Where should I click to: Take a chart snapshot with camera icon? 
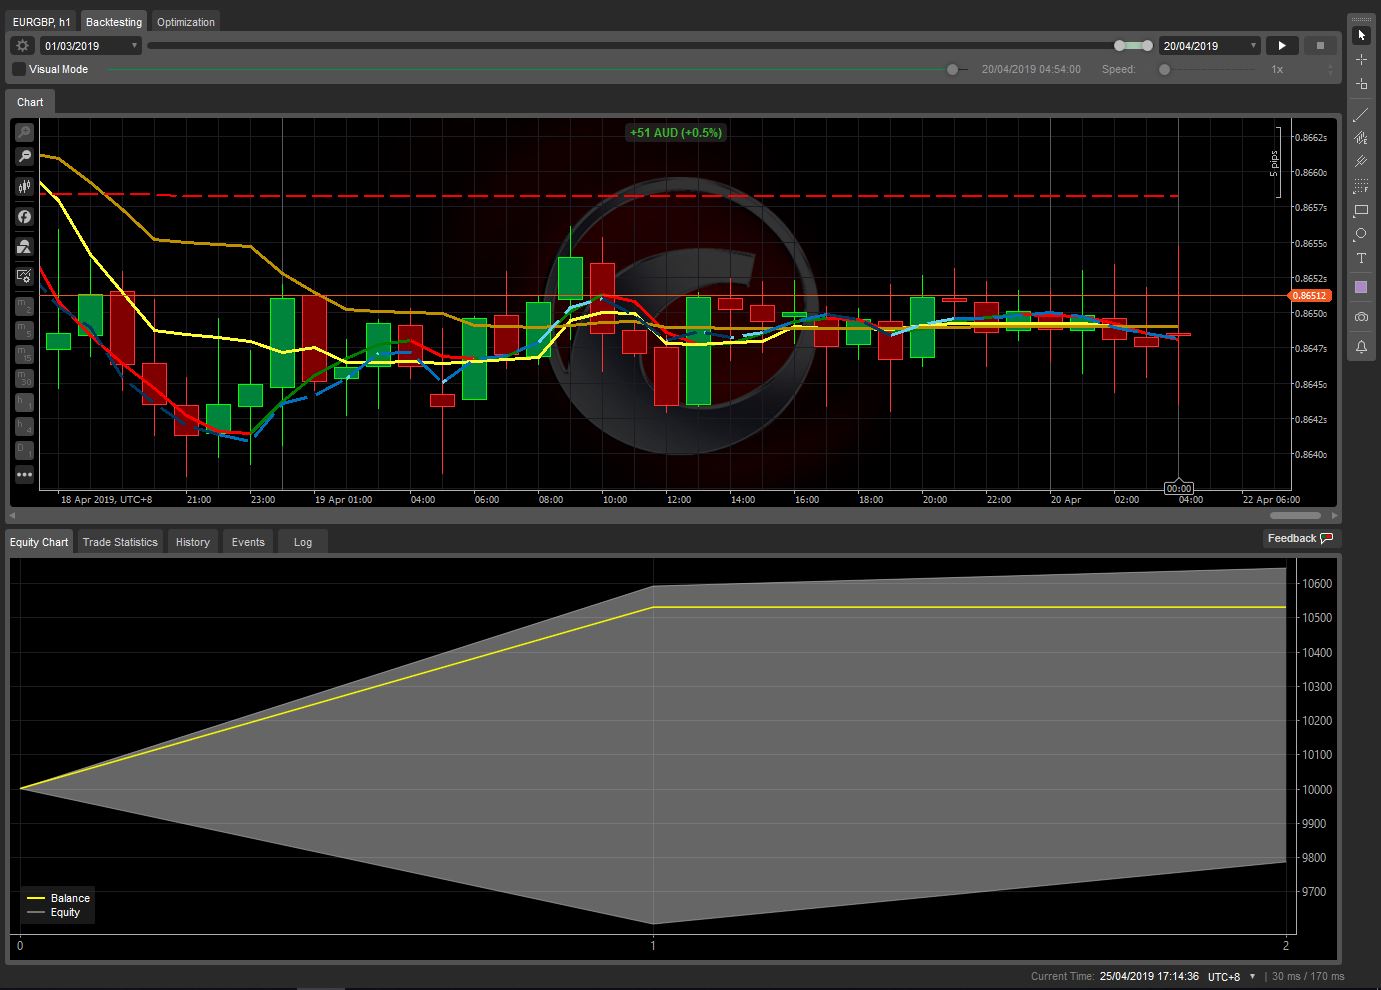point(1361,317)
